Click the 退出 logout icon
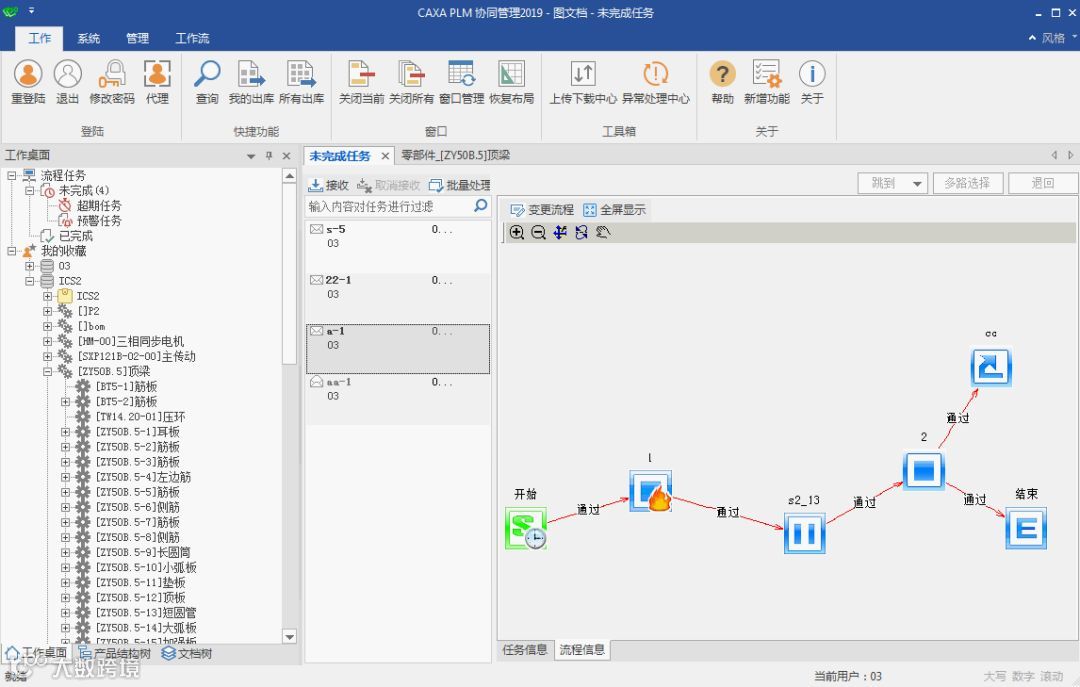 tap(68, 82)
